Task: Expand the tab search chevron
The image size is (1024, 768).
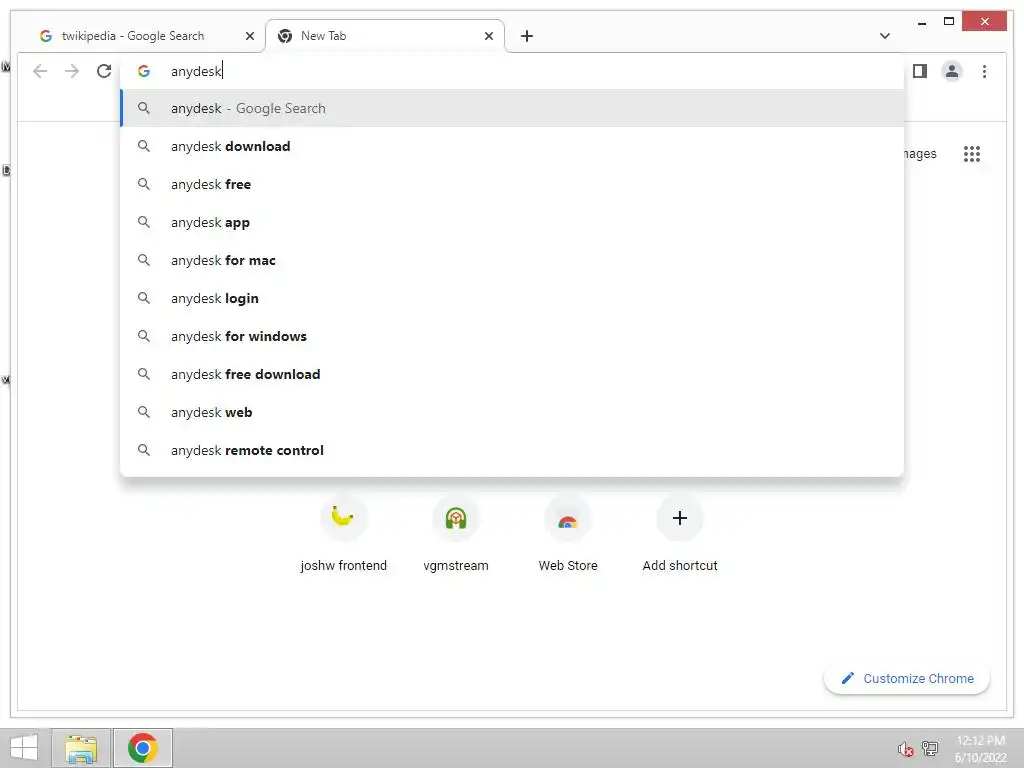Action: tap(885, 36)
